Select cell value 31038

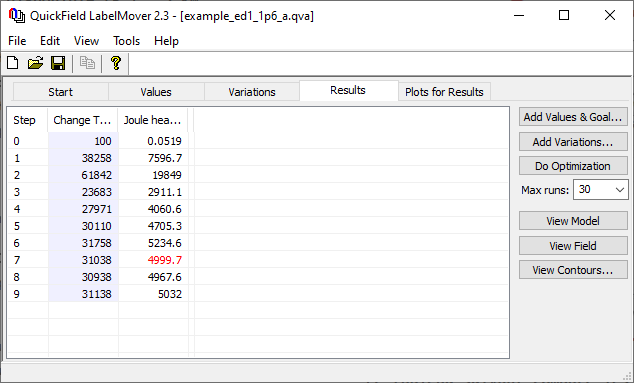point(96,260)
